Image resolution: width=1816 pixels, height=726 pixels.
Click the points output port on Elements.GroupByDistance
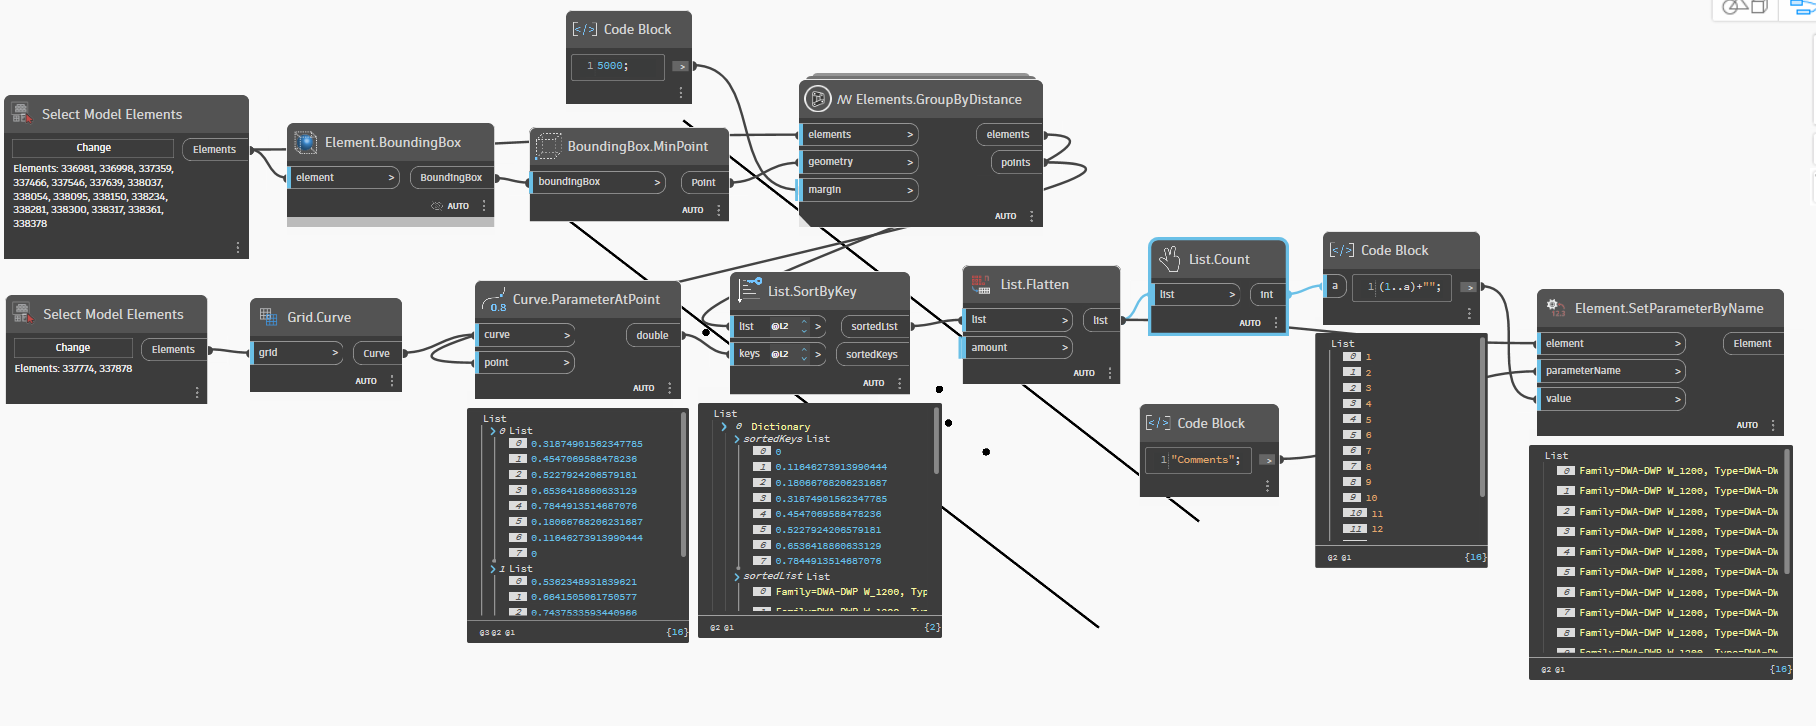tap(1016, 162)
